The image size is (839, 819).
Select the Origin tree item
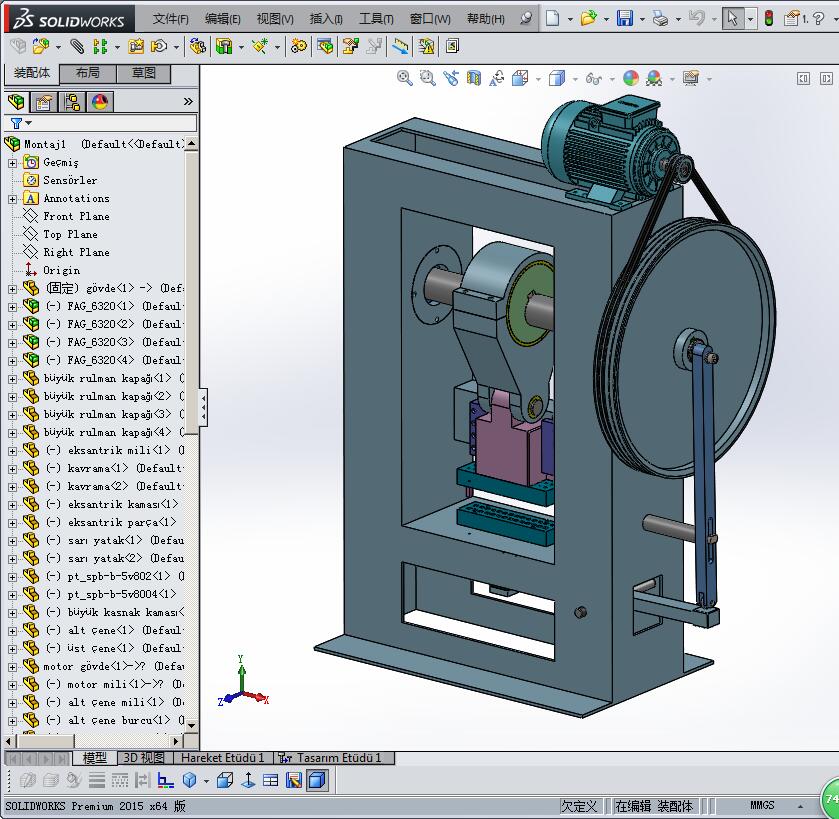[x=62, y=271]
